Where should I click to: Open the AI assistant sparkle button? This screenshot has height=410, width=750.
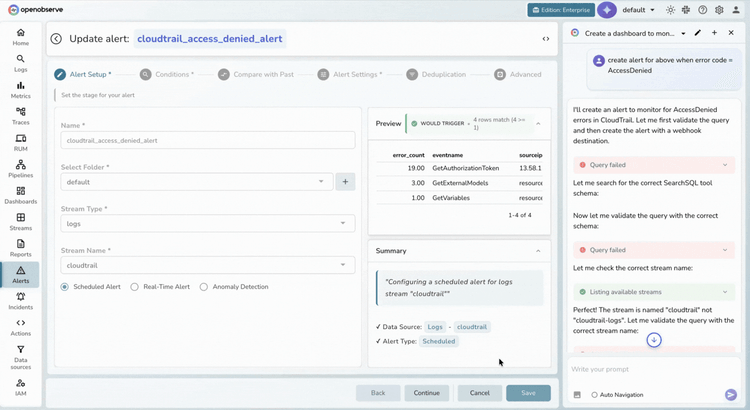coord(607,10)
